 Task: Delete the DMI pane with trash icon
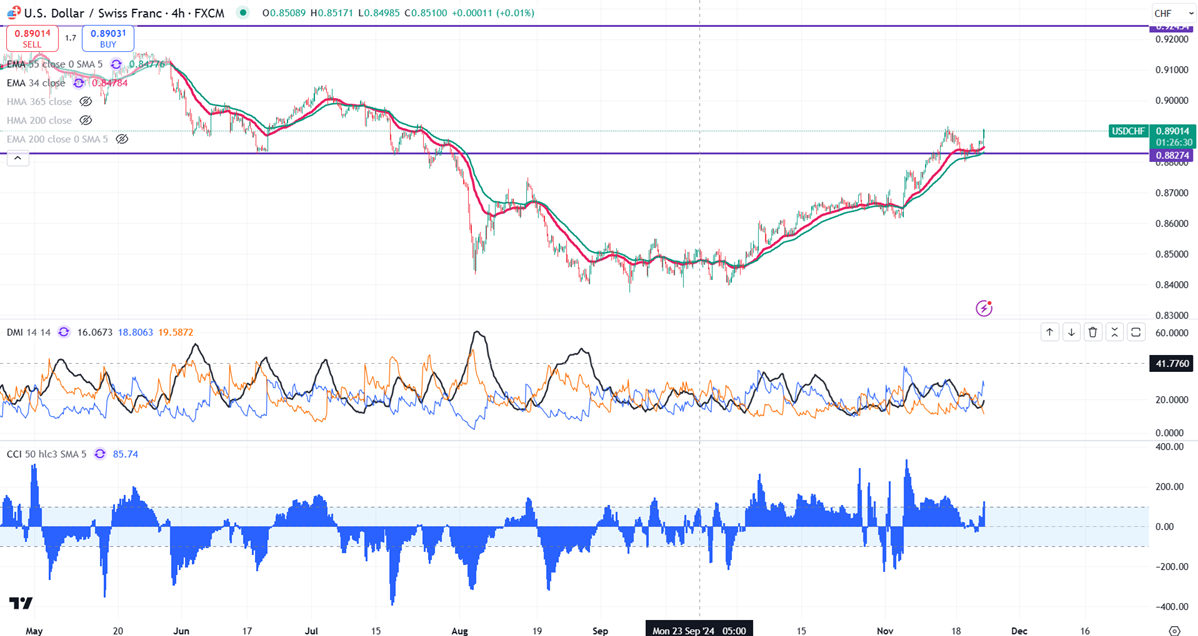(1093, 332)
